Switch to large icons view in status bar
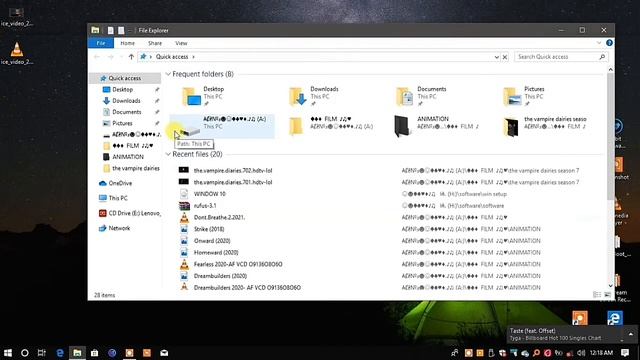Viewport: 640px width, 360px height. tap(607, 295)
